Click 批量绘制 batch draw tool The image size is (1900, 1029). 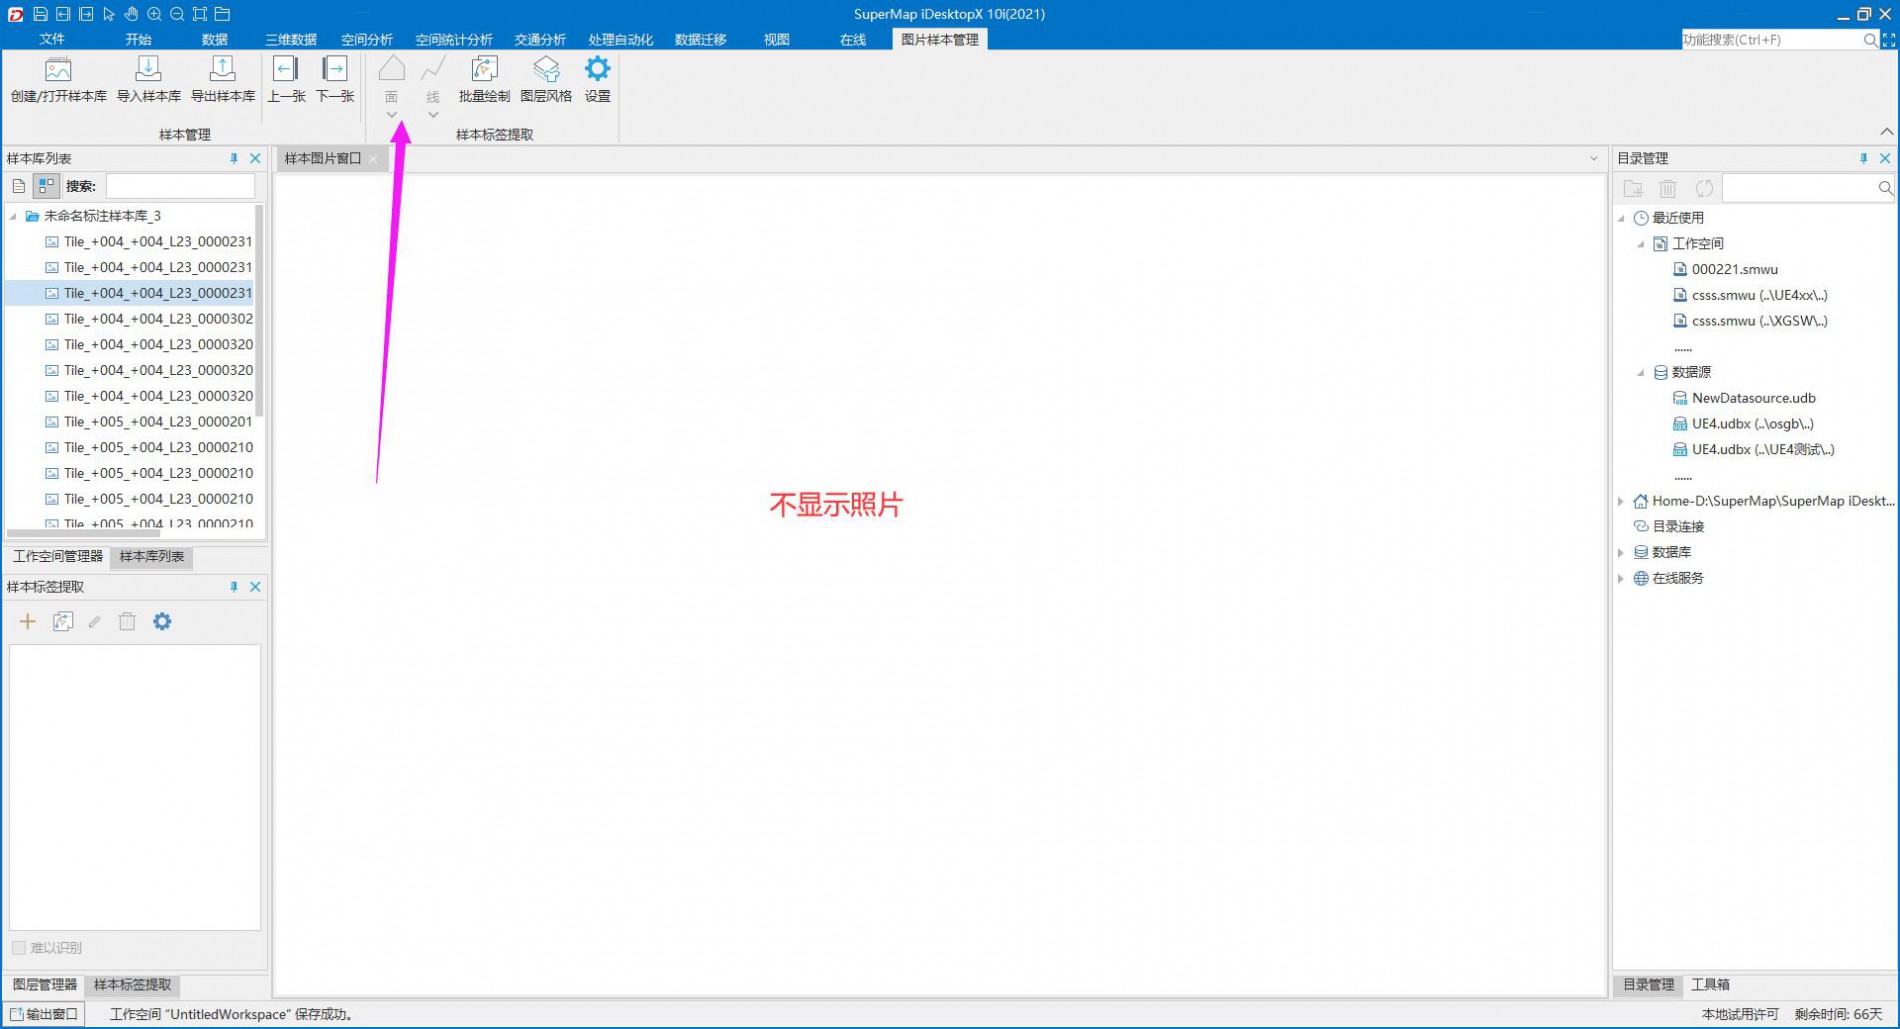[x=484, y=80]
